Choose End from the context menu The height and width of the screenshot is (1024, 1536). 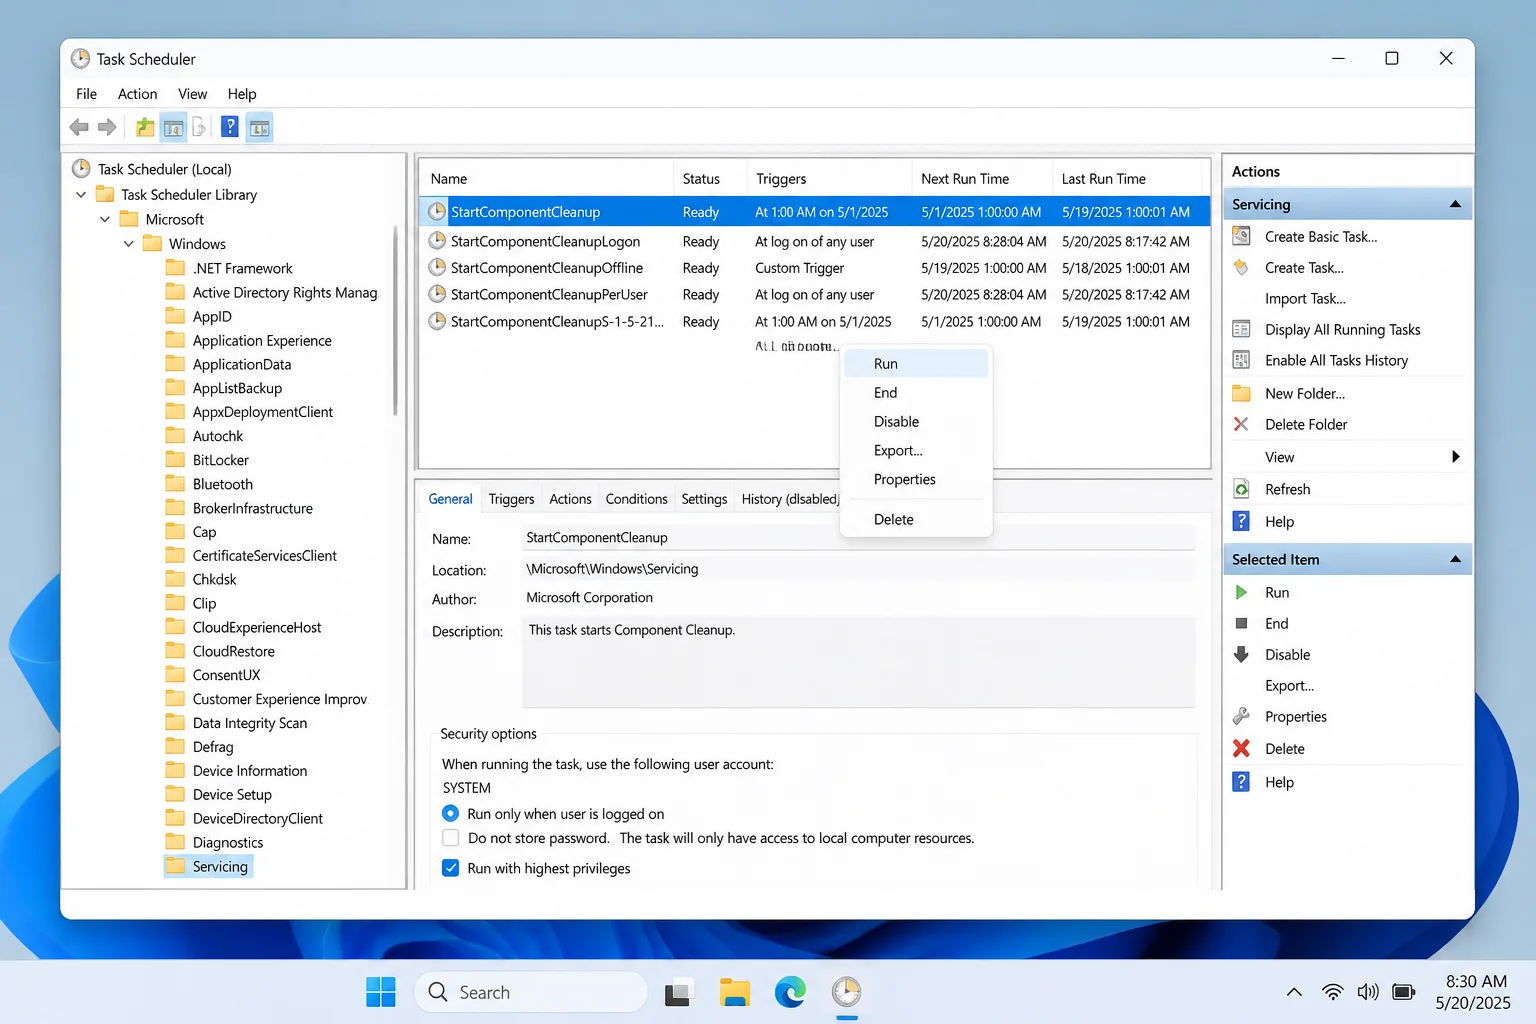pyautogui.click(x=916, y=393)
